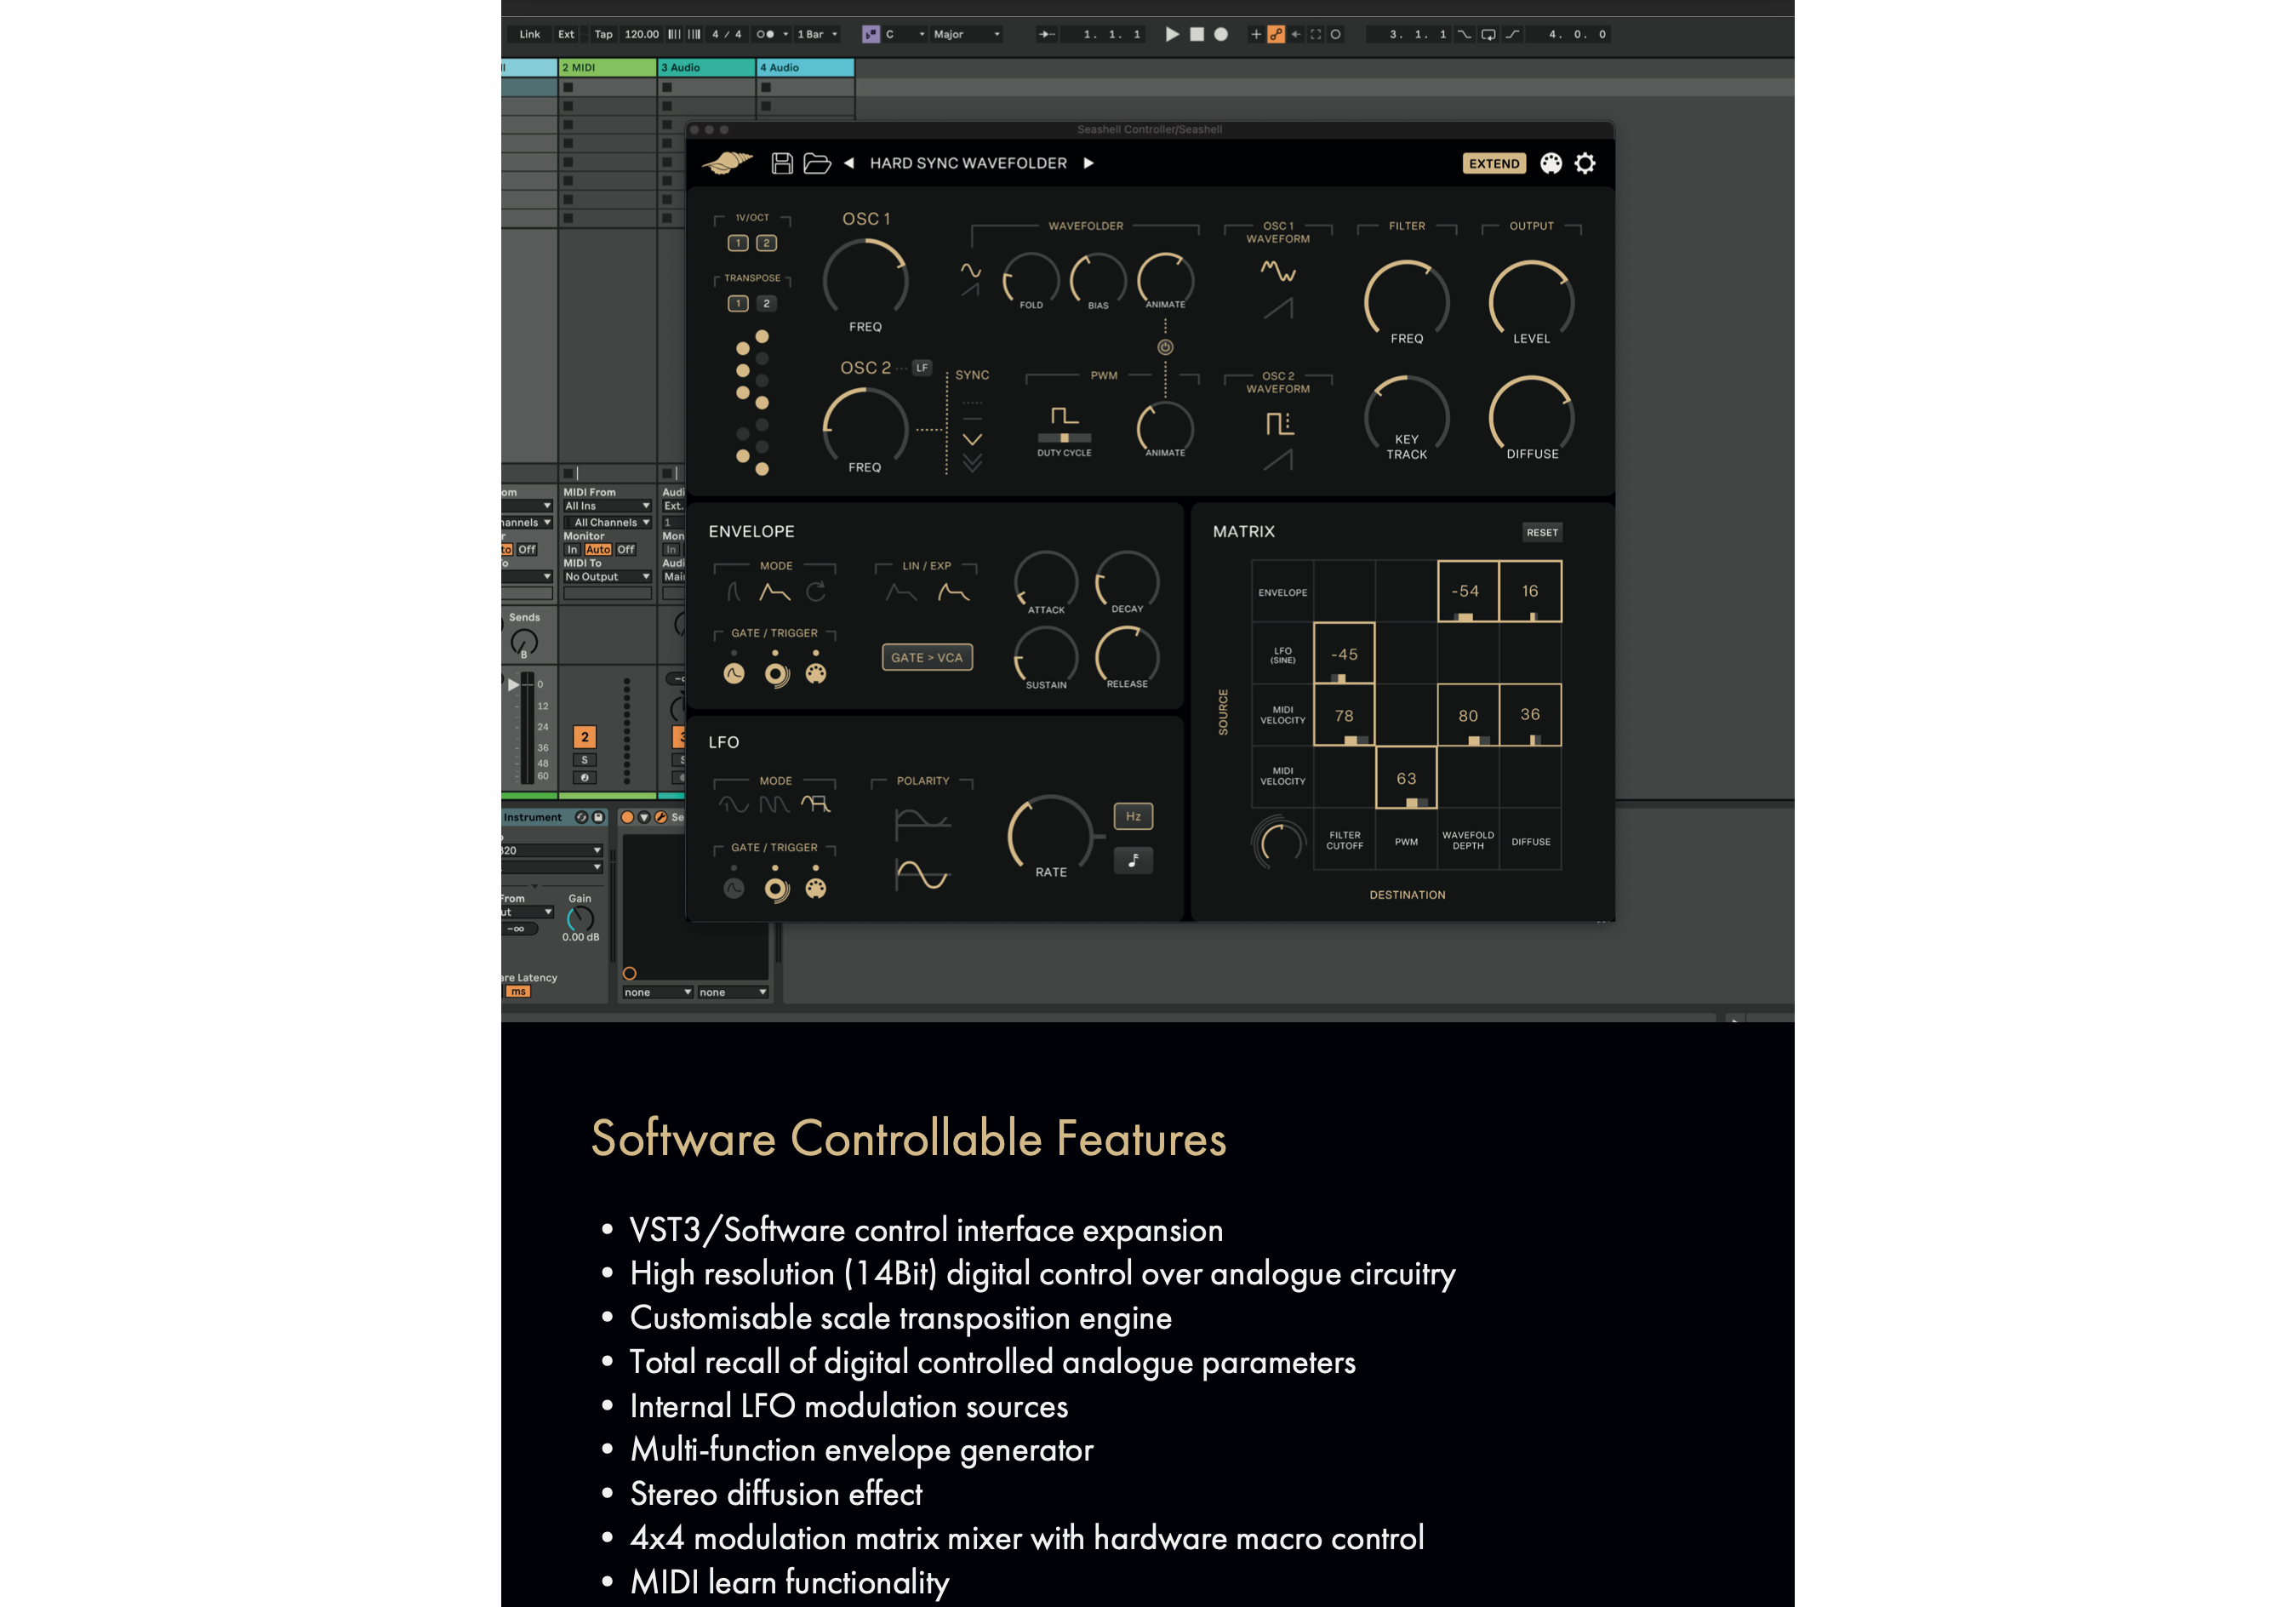The height and width of the screenshot is (1607, 2296).
Task: Click the EXTEND button
Action: click(1494, 163)
